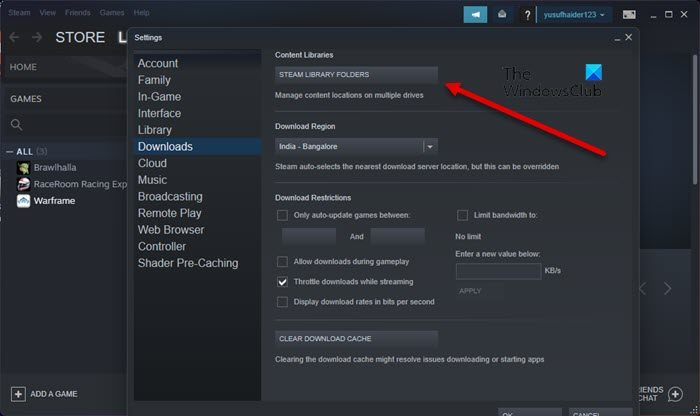Viewport: 700px width, 416px height.
Task: Select Brawlhalla in the games list
Action: coord(55,168)
